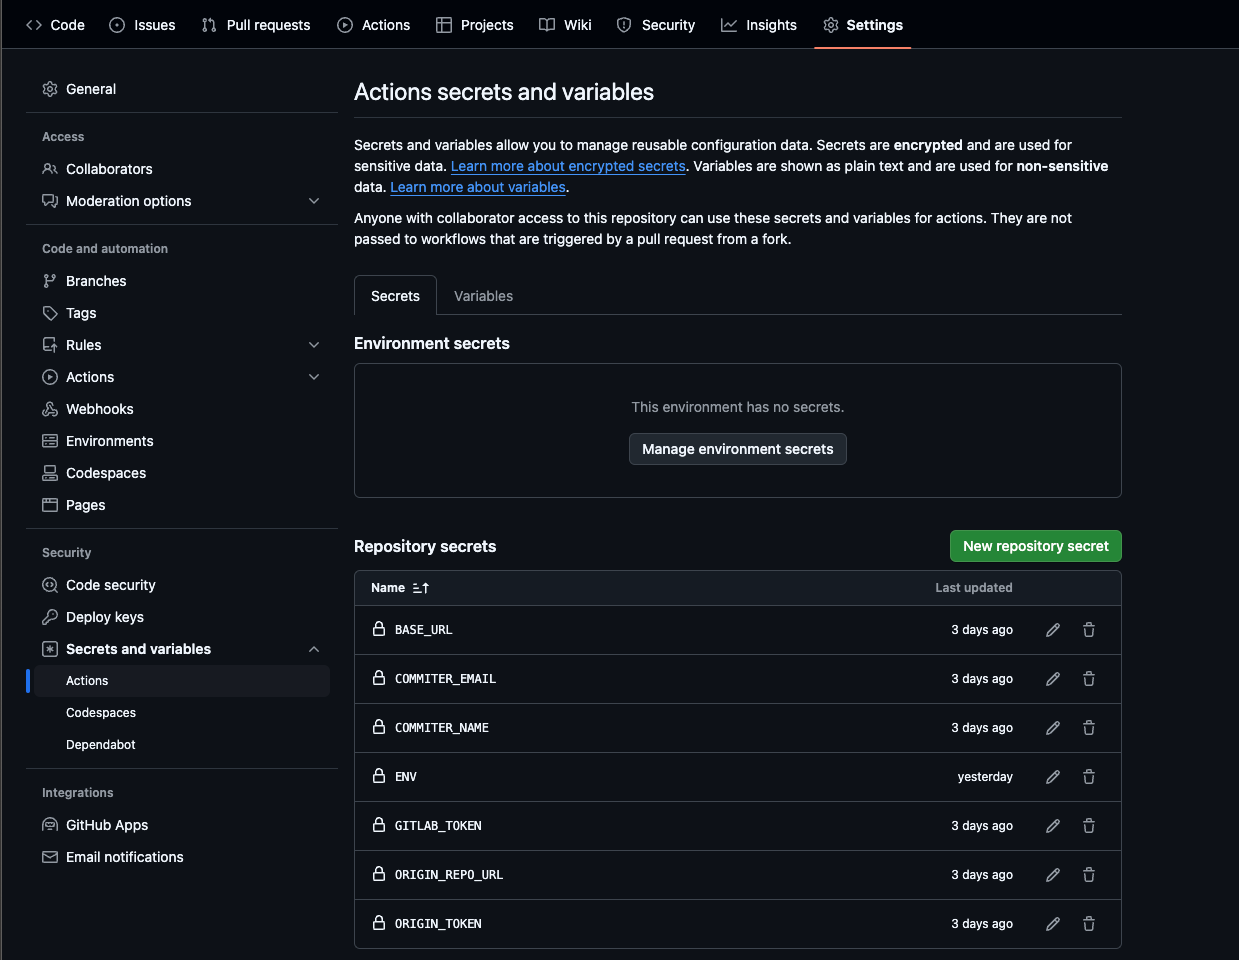This screenshot has height=960, width=1239.
Task: Click Manage environment secrets button
Action: click(x=738, y=449)
